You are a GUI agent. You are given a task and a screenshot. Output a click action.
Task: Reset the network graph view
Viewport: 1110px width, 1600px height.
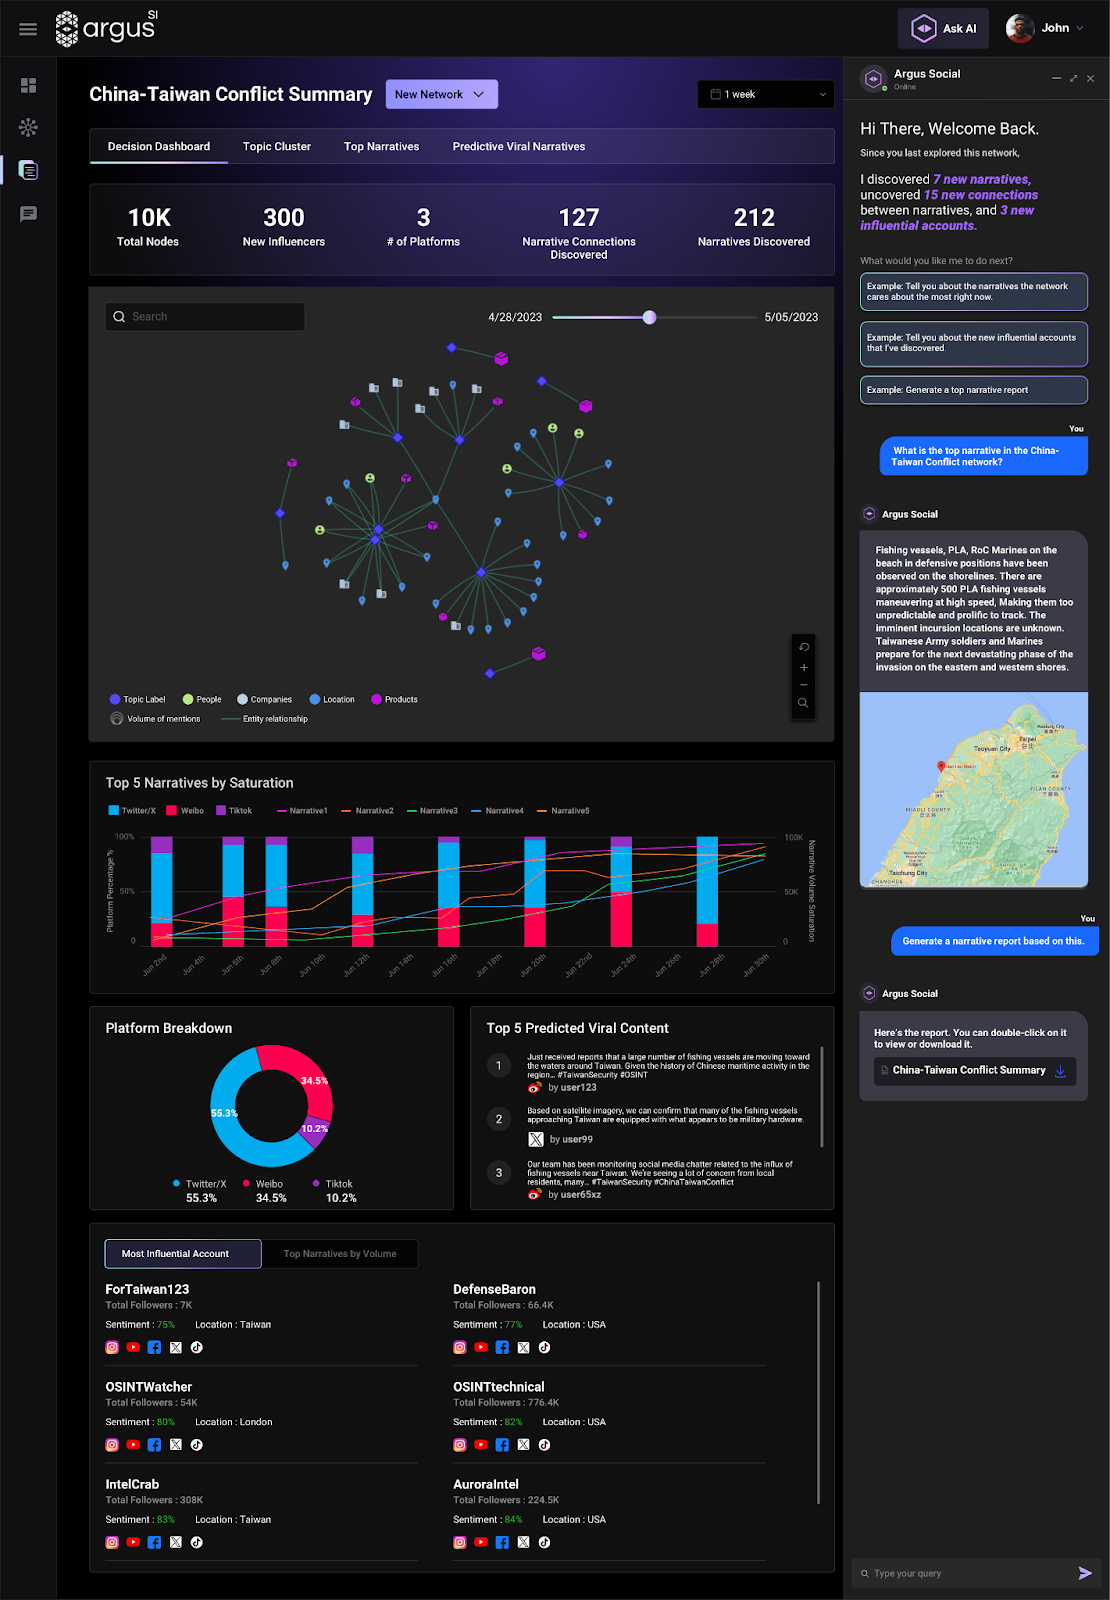[803, 647]
